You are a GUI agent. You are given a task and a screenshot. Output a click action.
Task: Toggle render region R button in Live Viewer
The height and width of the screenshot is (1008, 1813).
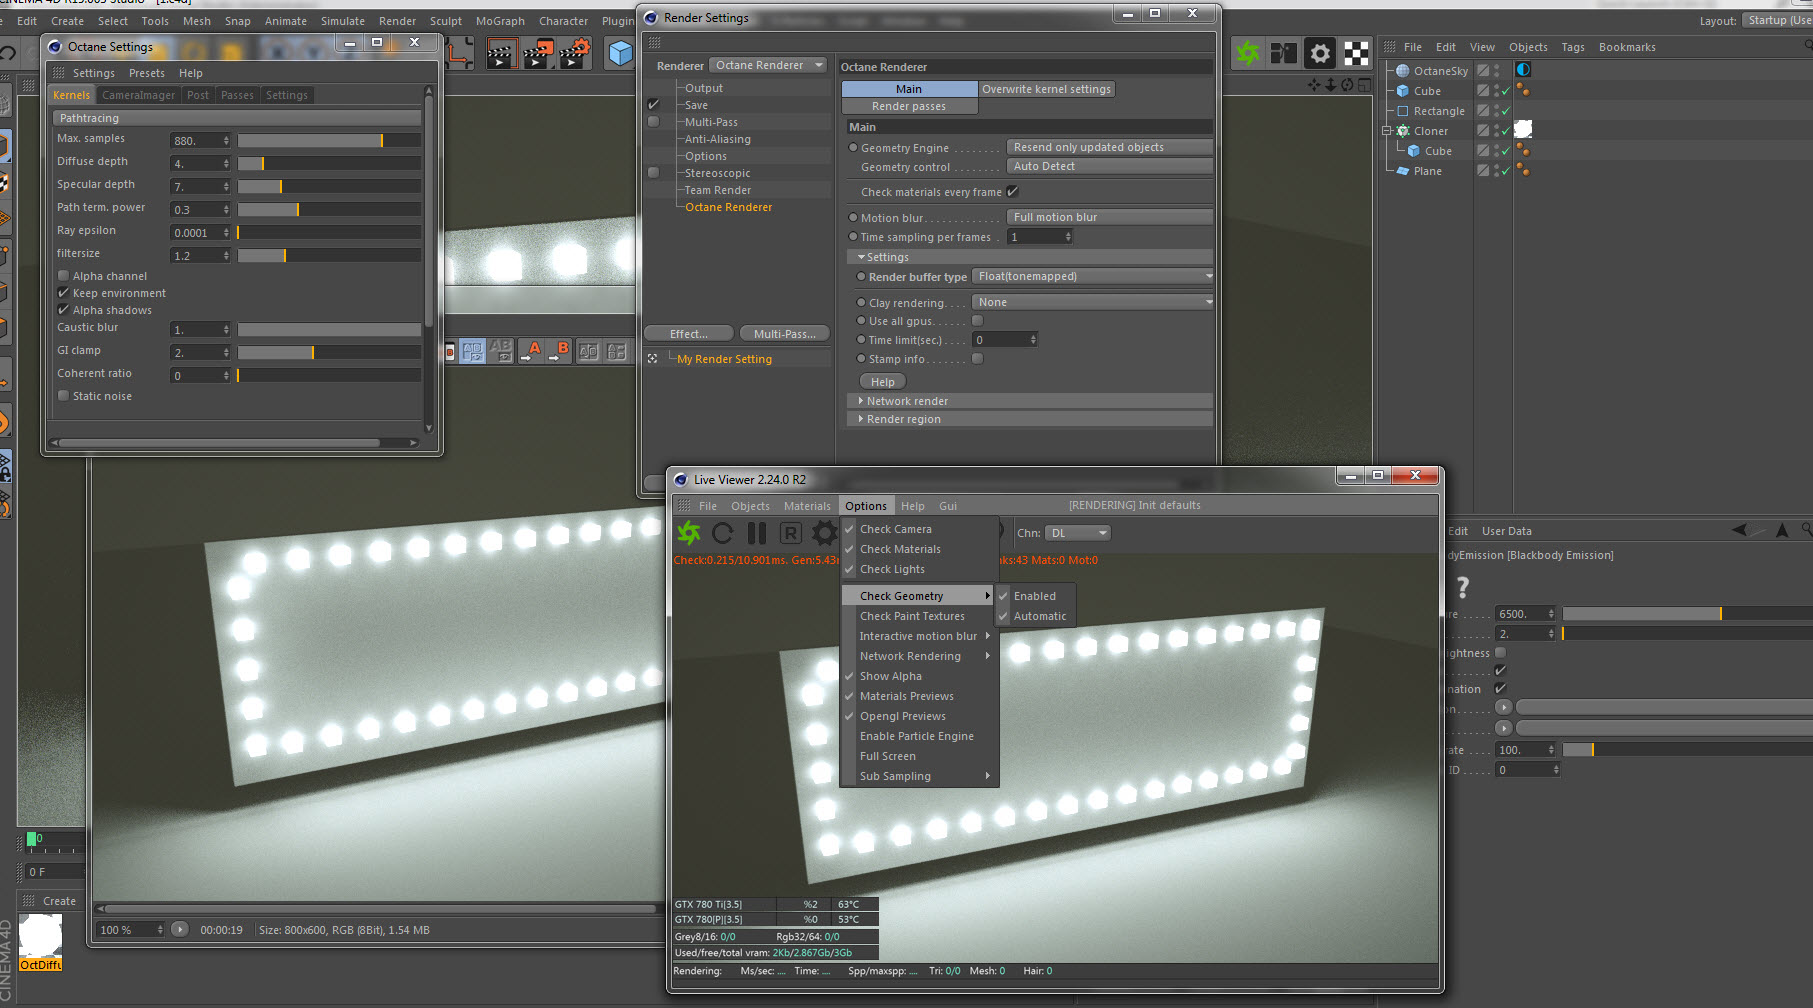click(791, 533)
